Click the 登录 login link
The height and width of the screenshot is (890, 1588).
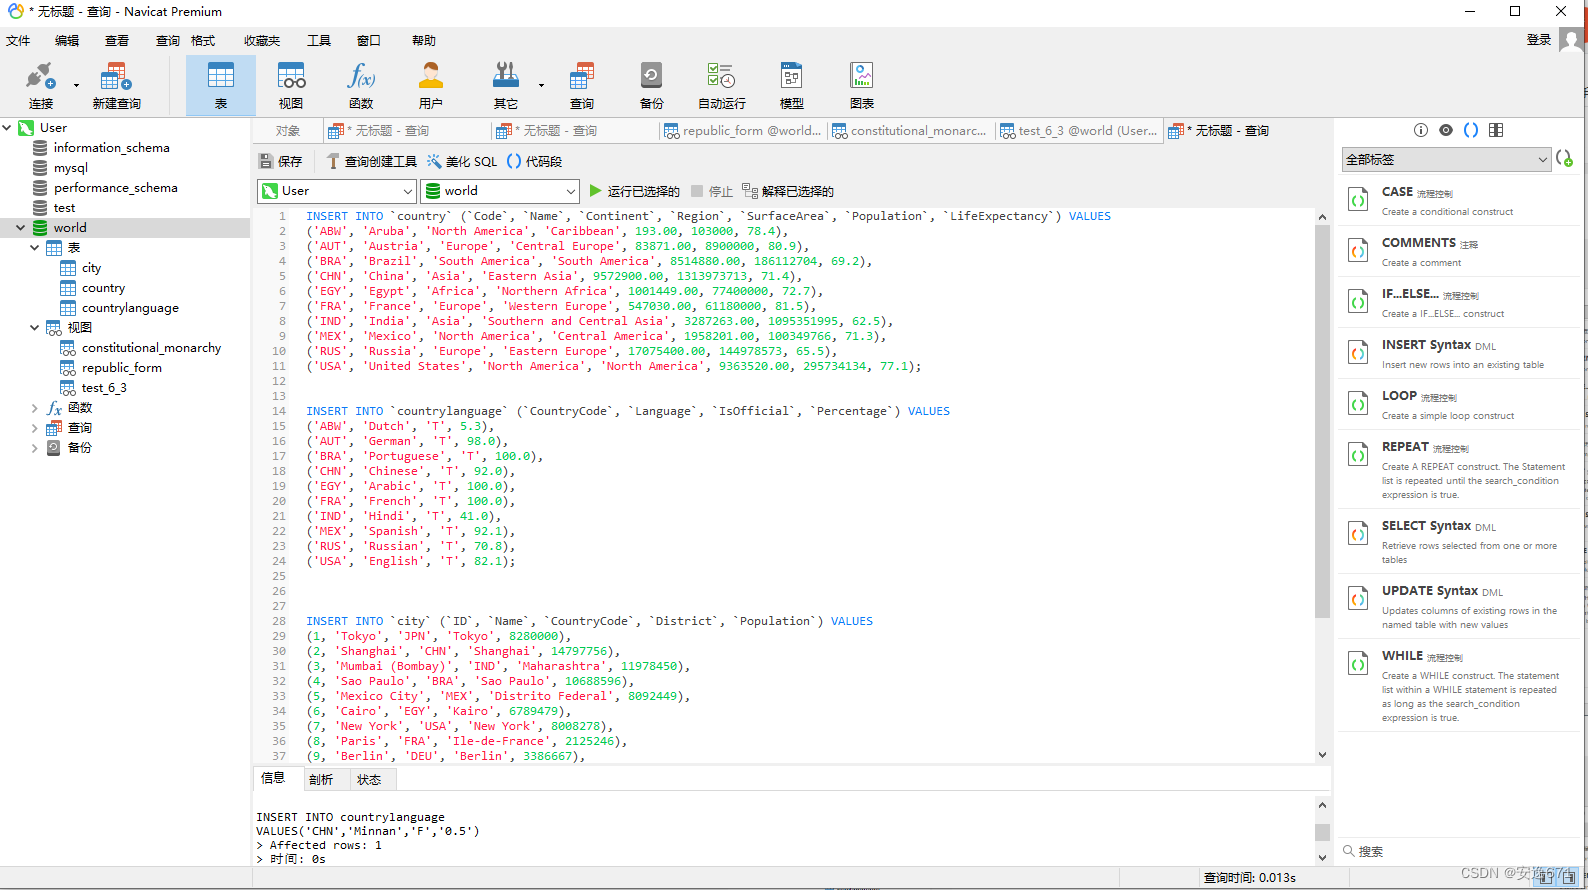[1539, 40]
